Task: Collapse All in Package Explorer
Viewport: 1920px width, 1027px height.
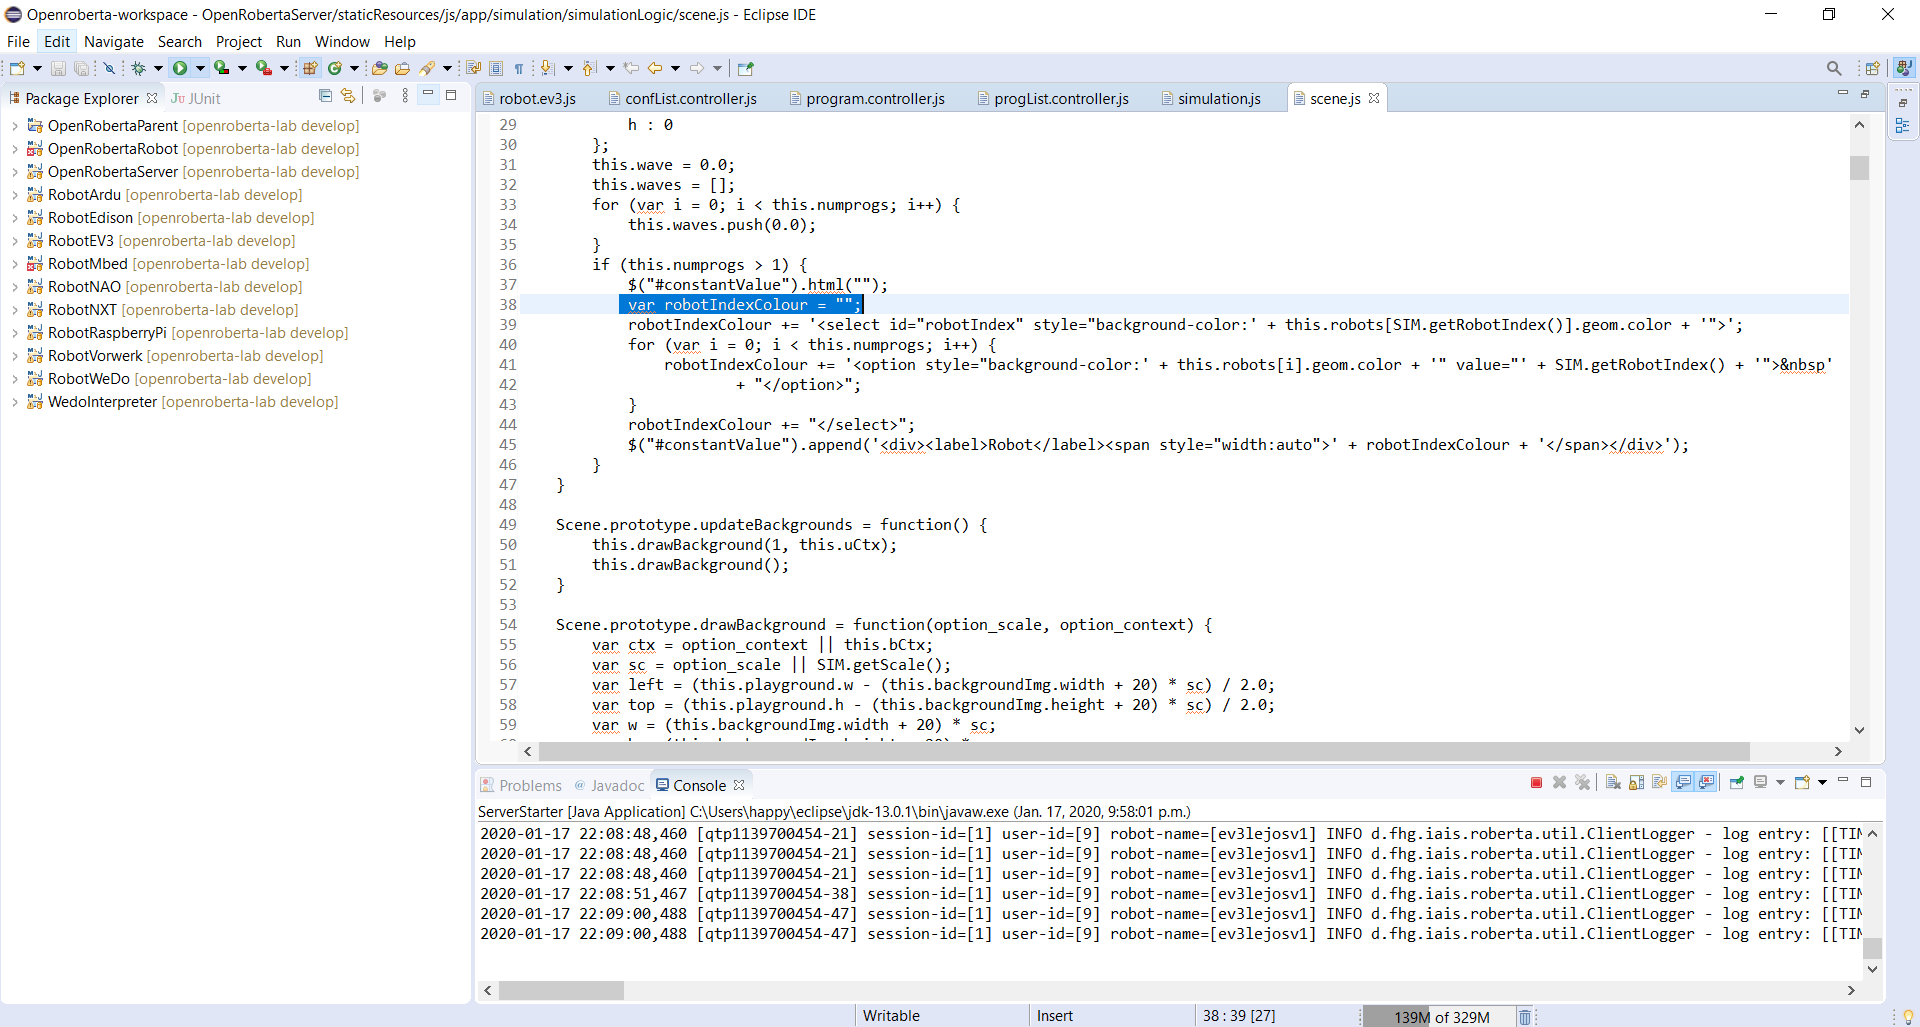Action: (325, 96)
